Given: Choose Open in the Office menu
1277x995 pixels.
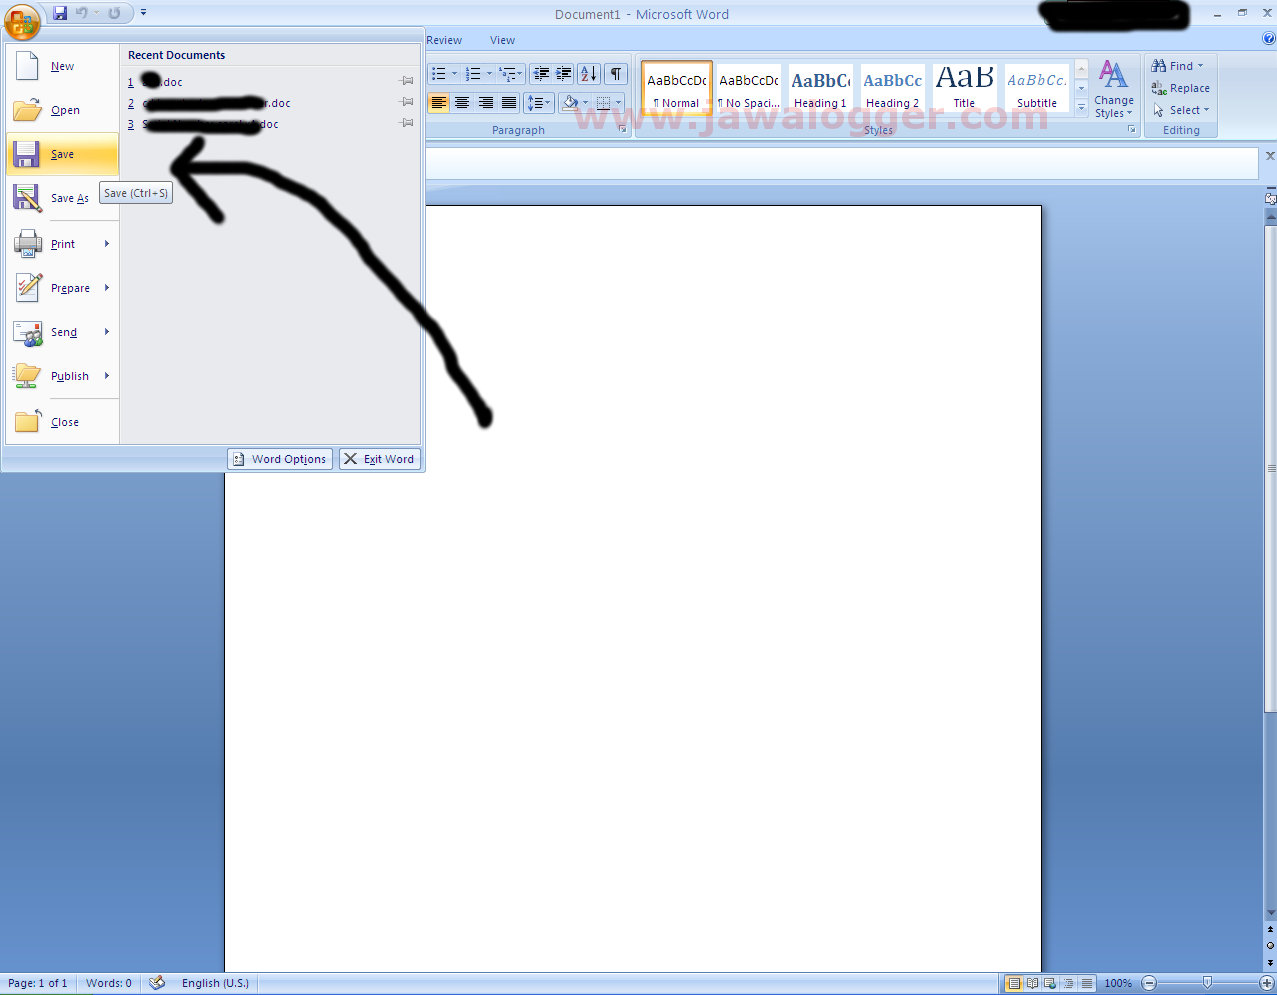Looking at the screenshot, I should tap(63, 110).
